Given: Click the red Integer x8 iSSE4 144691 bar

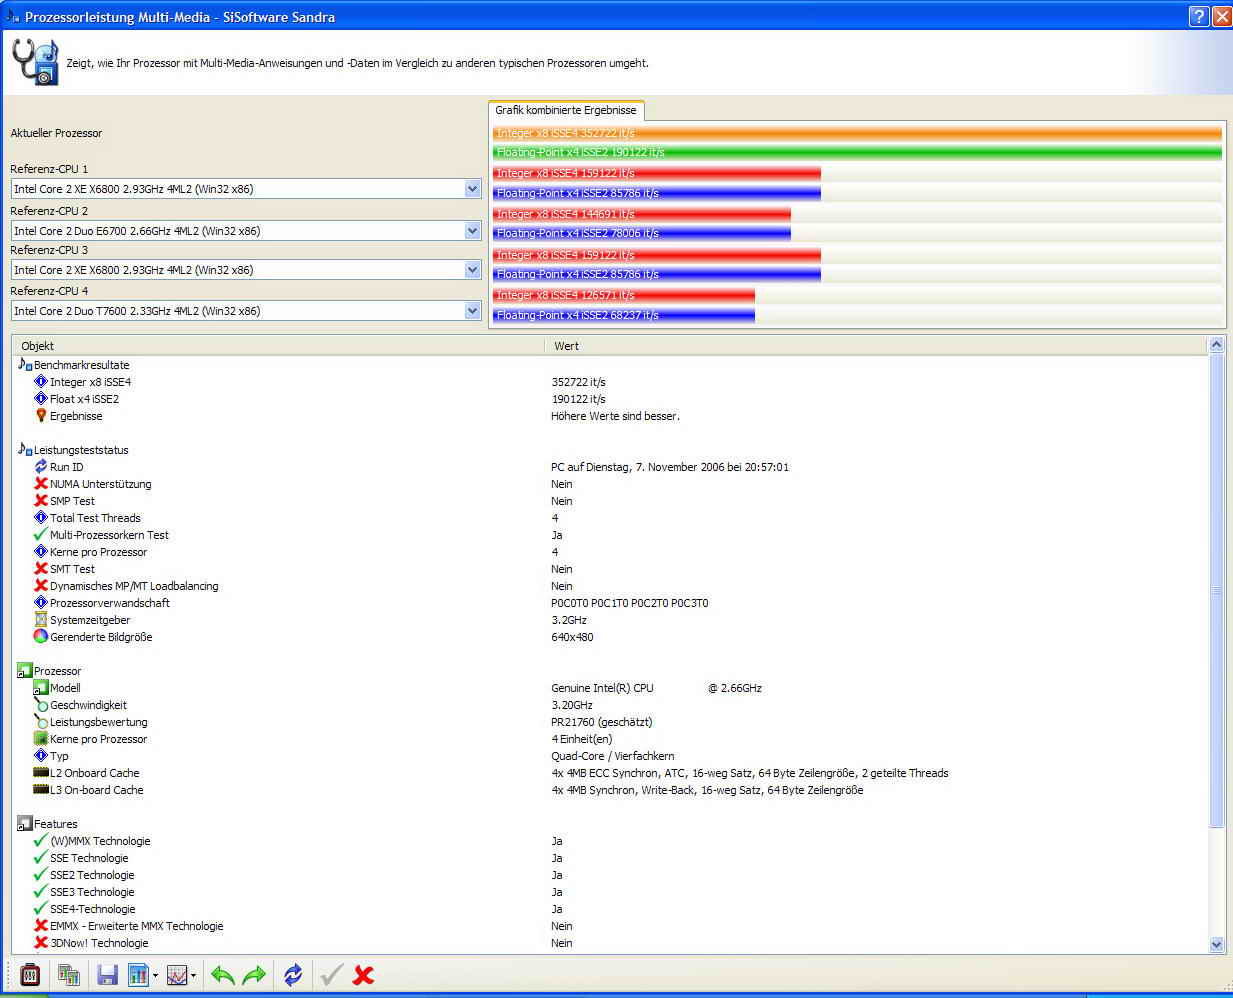Looking at the screenshot, I should click(x=642, y=214).
